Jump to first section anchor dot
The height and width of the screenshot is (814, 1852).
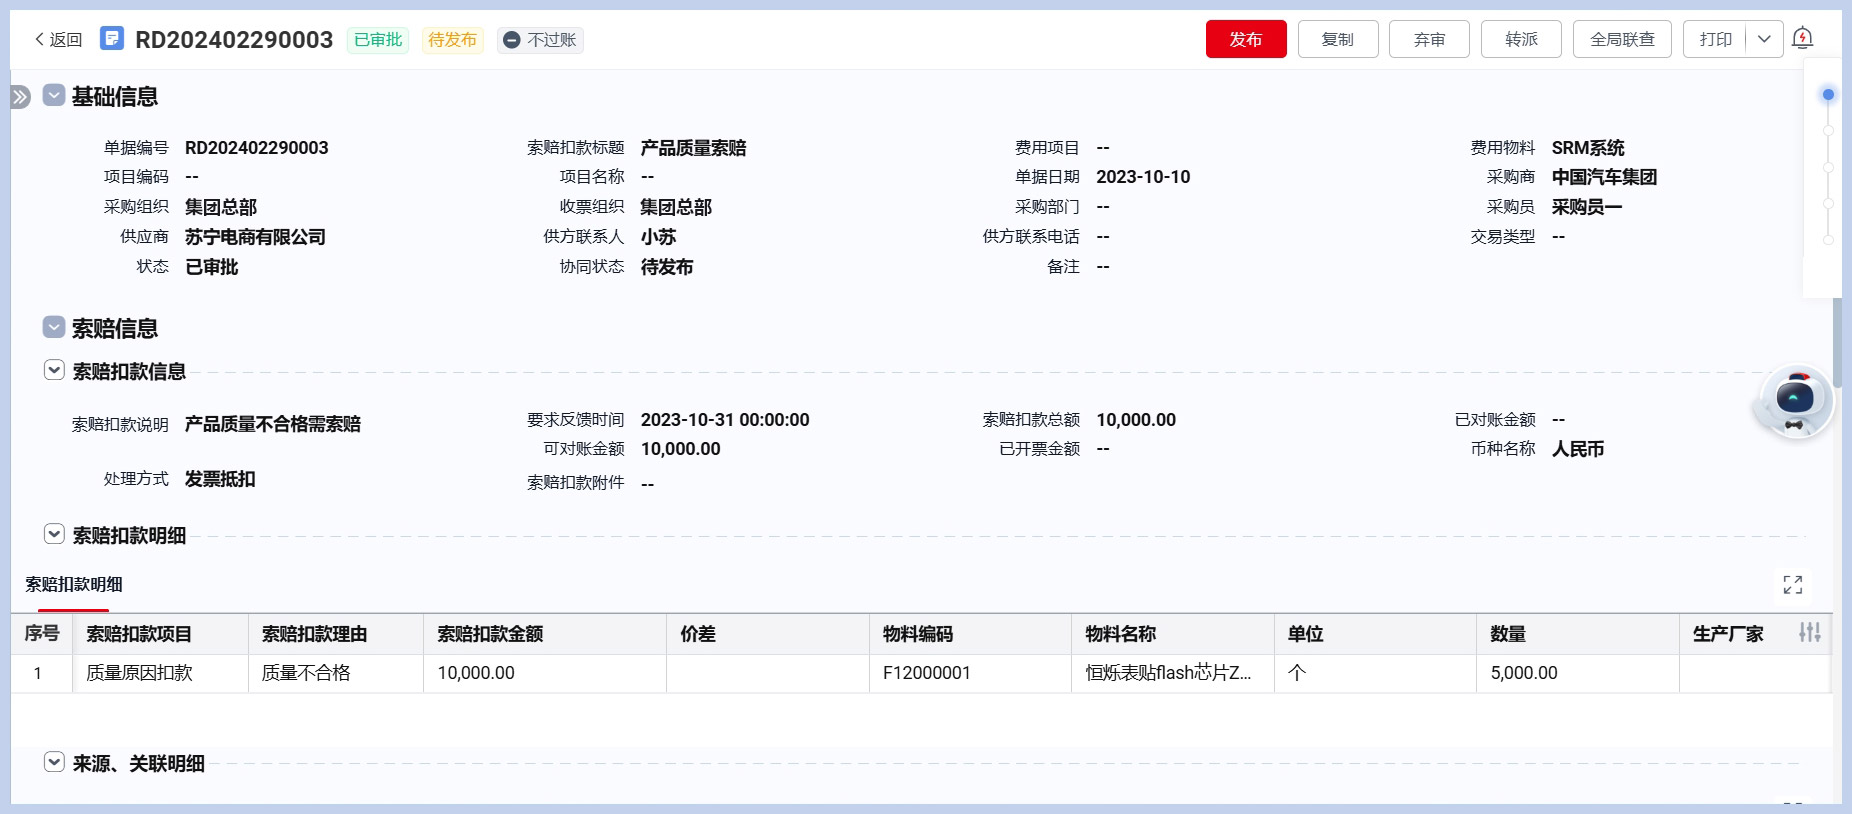[x=1828, y=95]
